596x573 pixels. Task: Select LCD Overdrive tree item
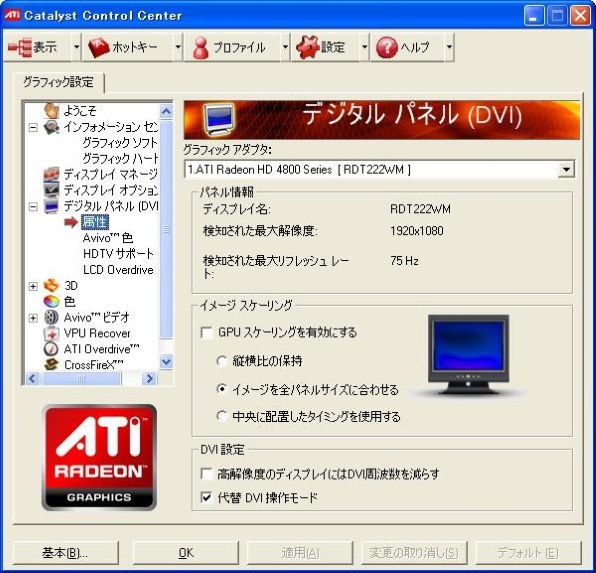coord(118,270)
